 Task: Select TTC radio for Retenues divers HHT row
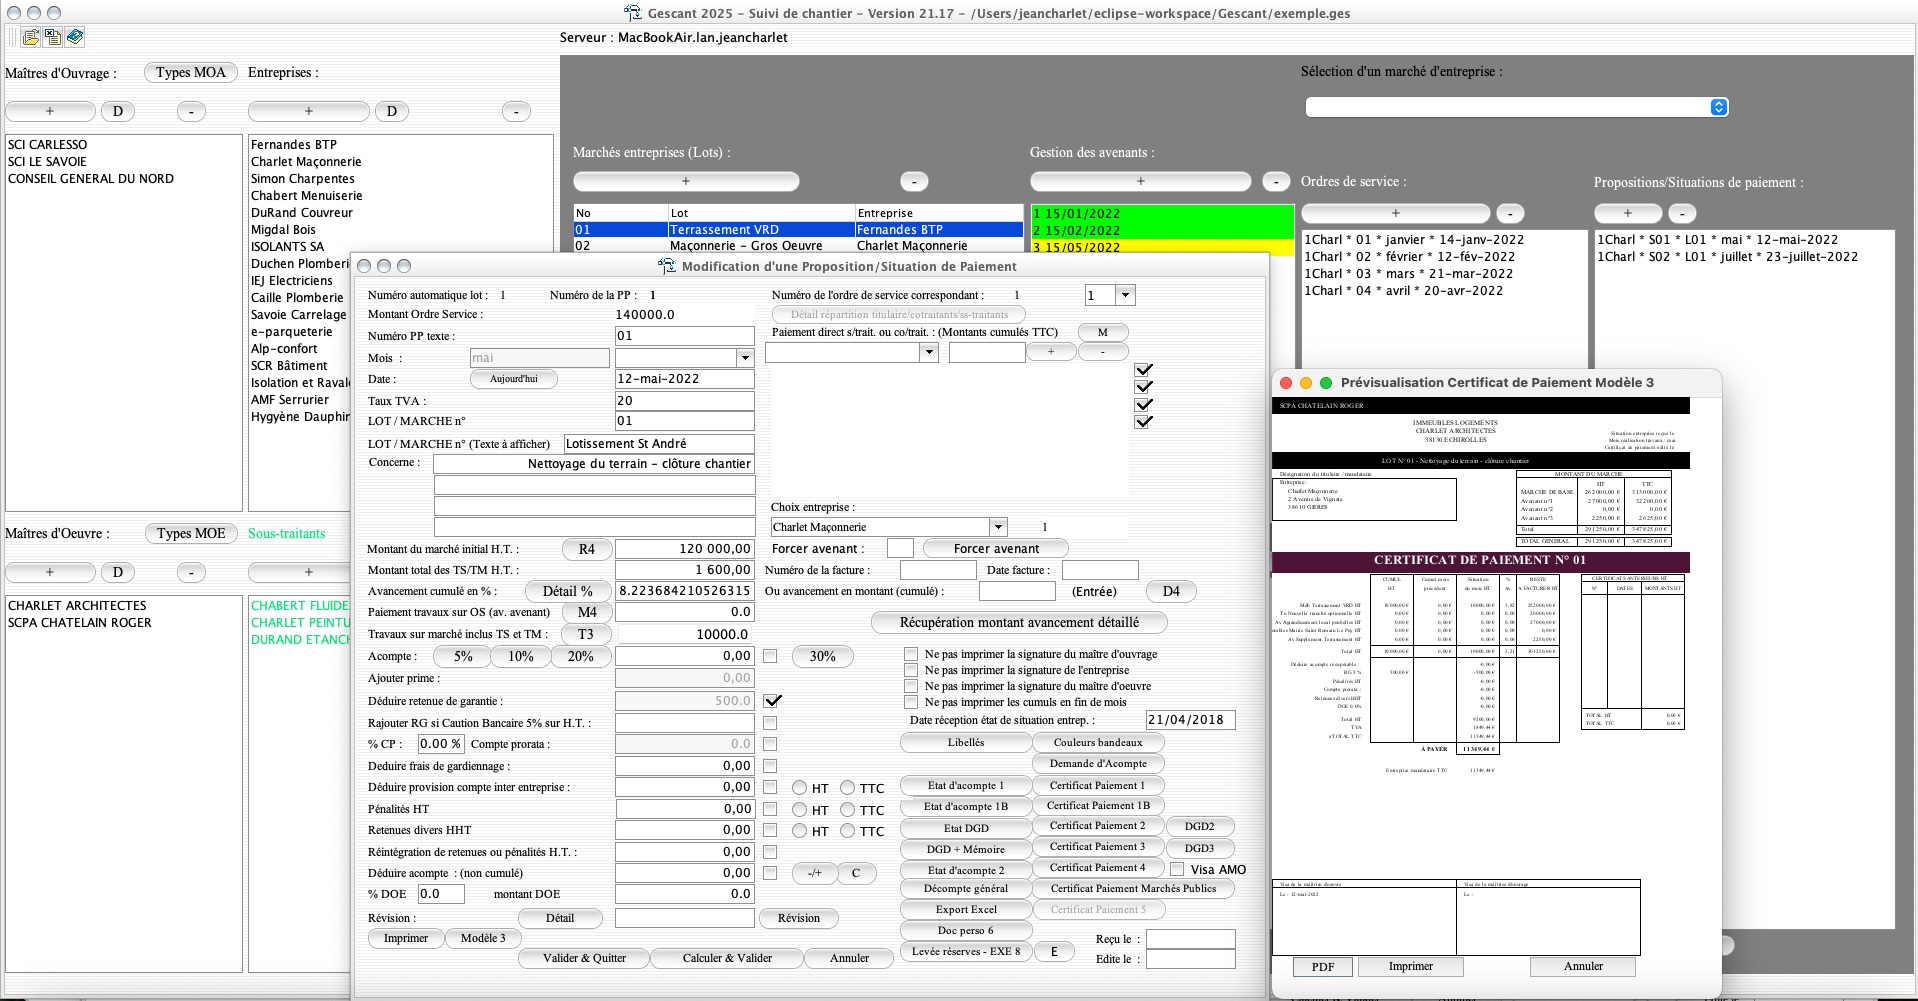click(848, 831)
